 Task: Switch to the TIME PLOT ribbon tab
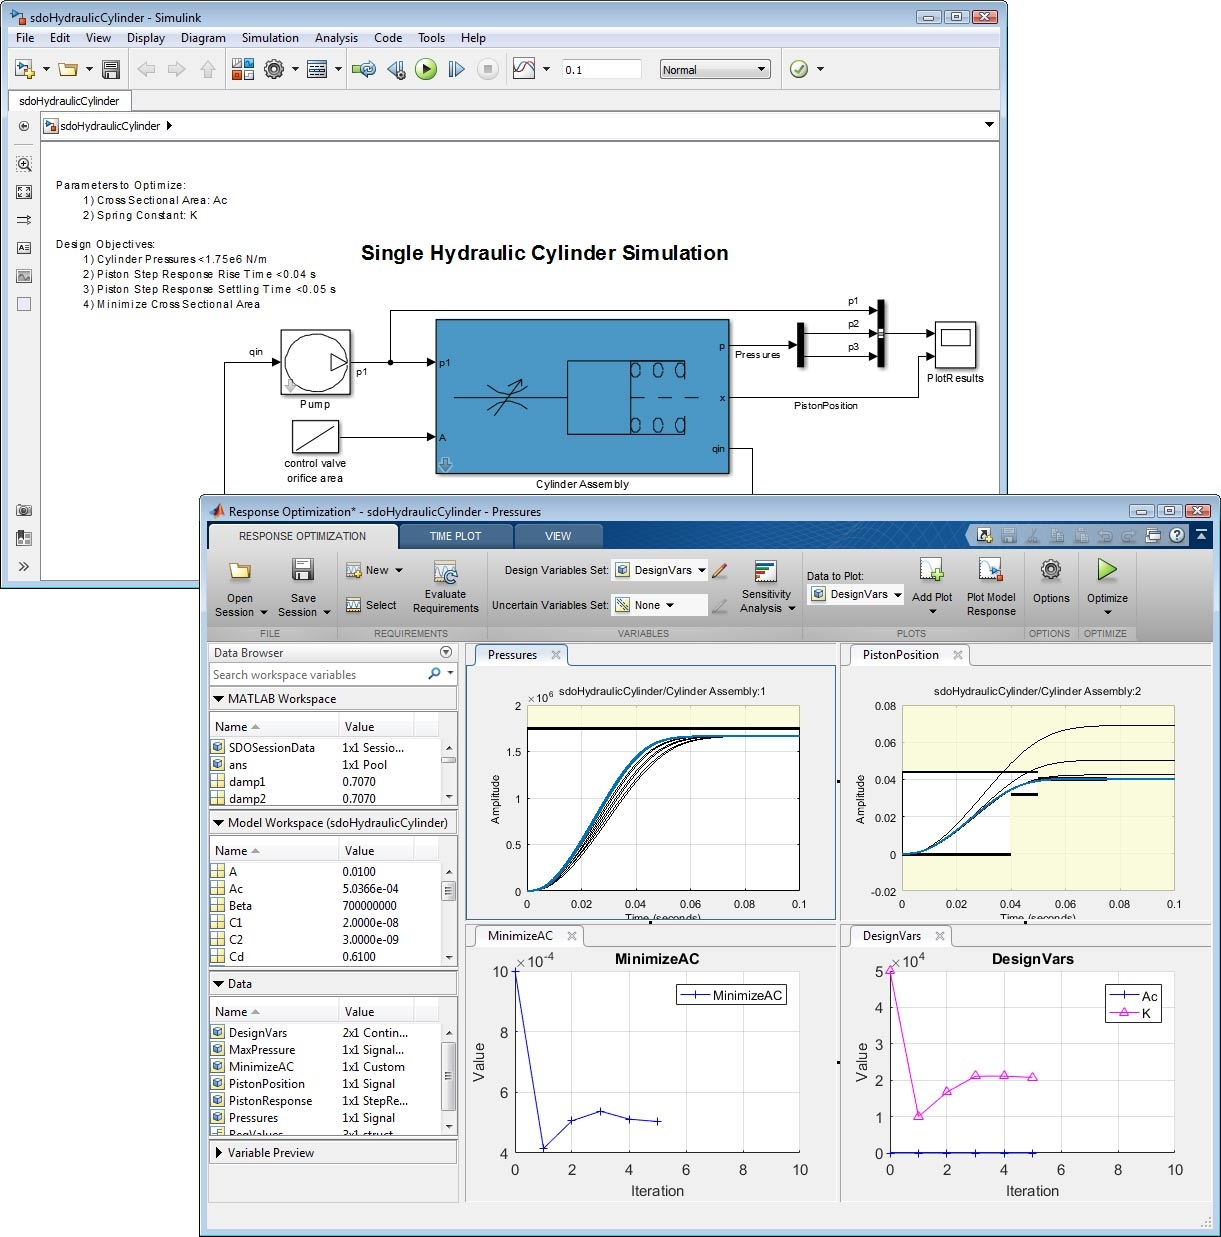[455, 536]
